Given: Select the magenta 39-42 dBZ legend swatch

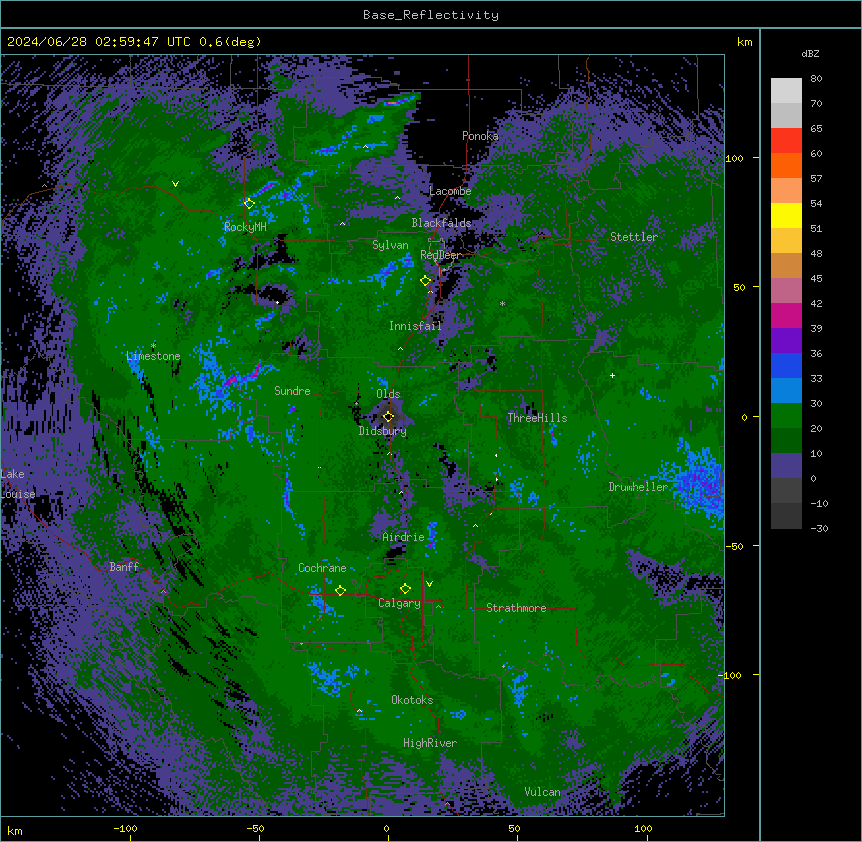Looking at the screenshot, I should 786,315.
